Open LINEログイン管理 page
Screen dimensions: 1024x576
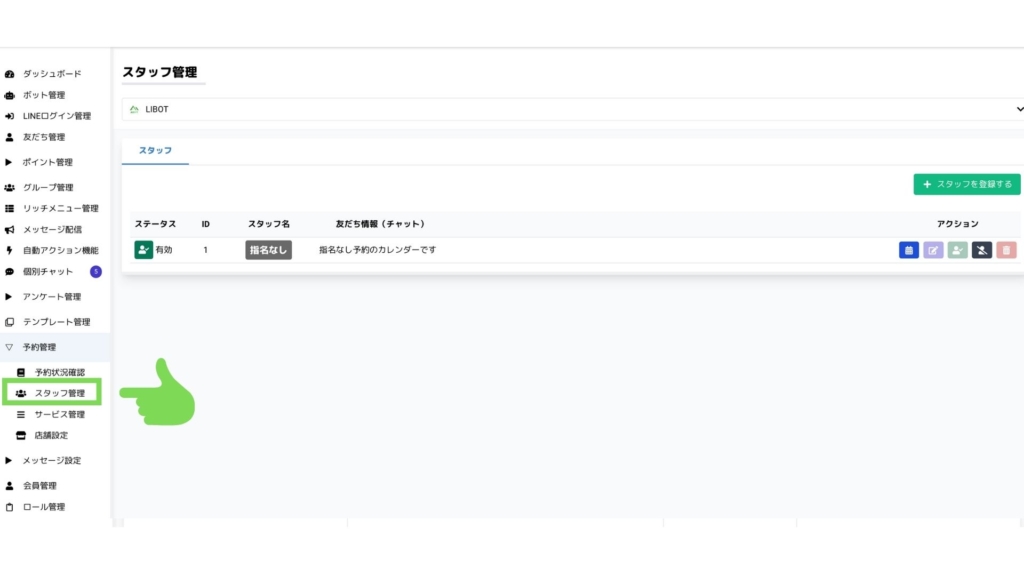pos(56,116)
